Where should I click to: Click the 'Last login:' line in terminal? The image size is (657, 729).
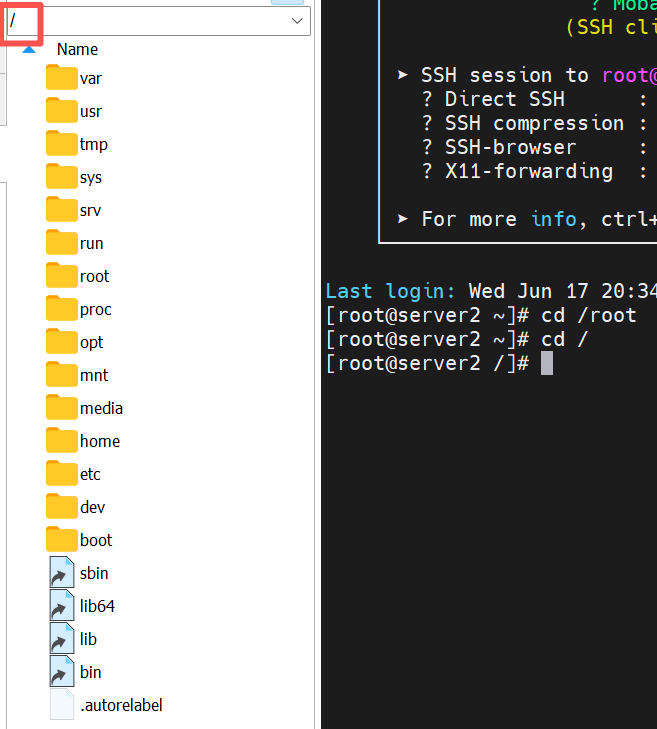(491, 291)
